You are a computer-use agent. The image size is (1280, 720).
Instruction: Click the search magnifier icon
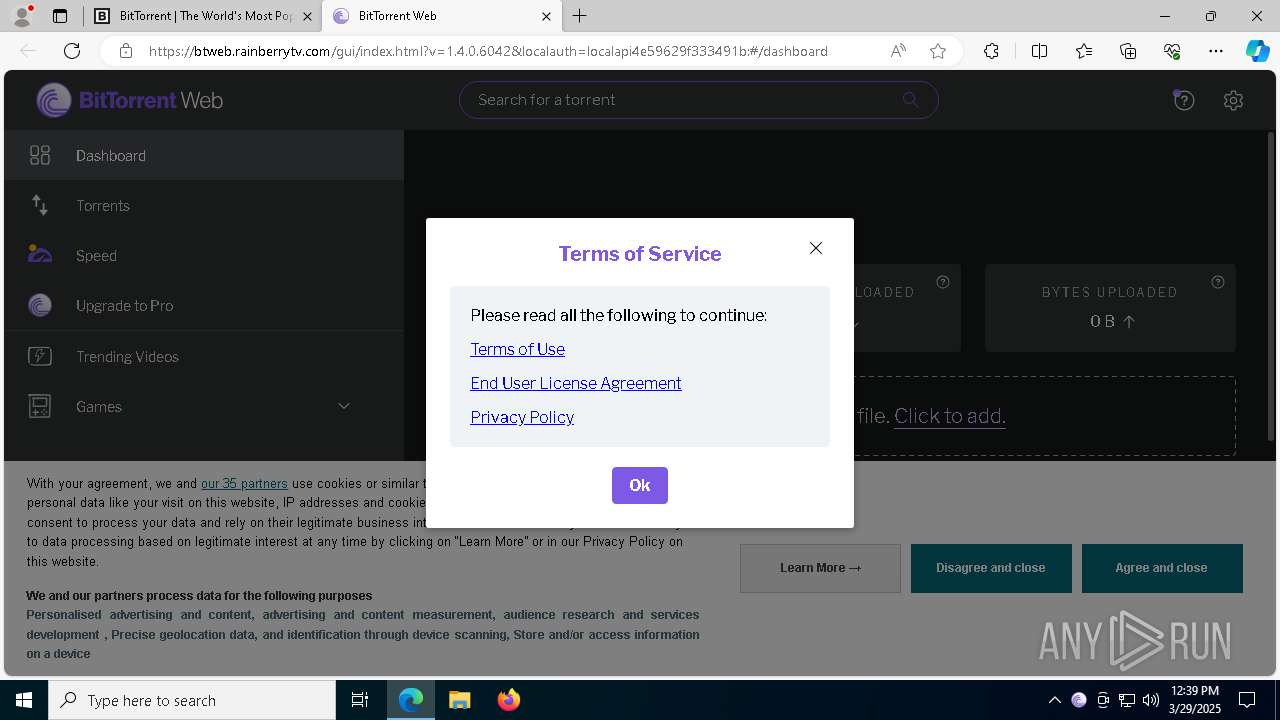pyautogui.click(x=910, y=99)
